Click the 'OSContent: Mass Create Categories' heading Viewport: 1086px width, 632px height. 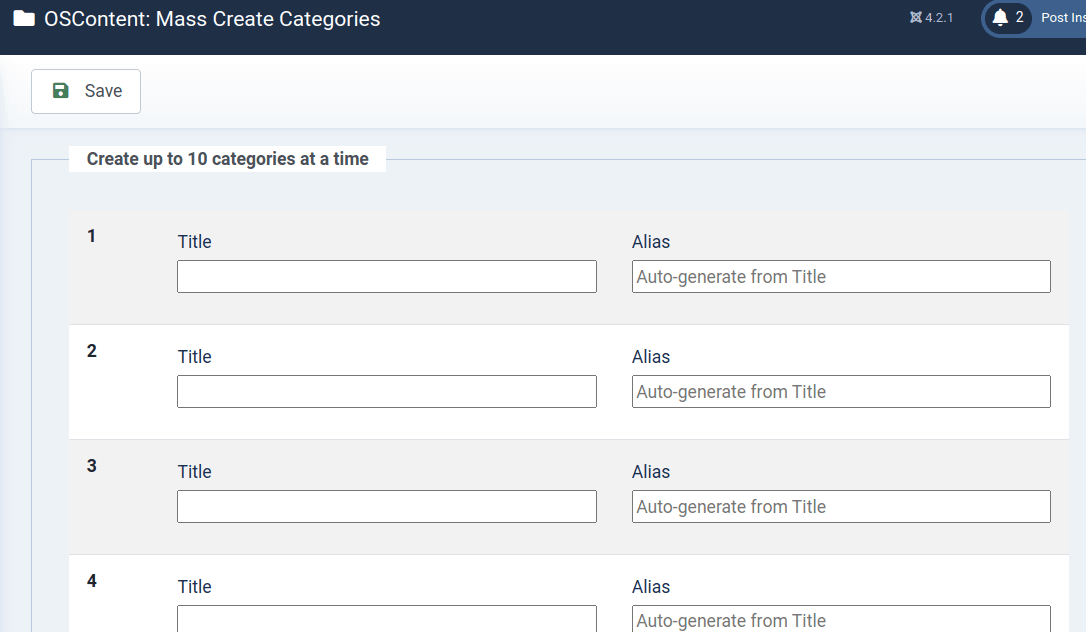pos(212,19)
